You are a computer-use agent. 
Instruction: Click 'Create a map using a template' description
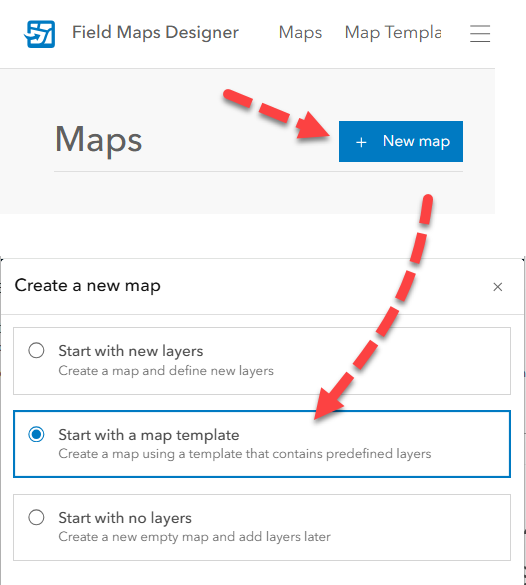(245, 454)
